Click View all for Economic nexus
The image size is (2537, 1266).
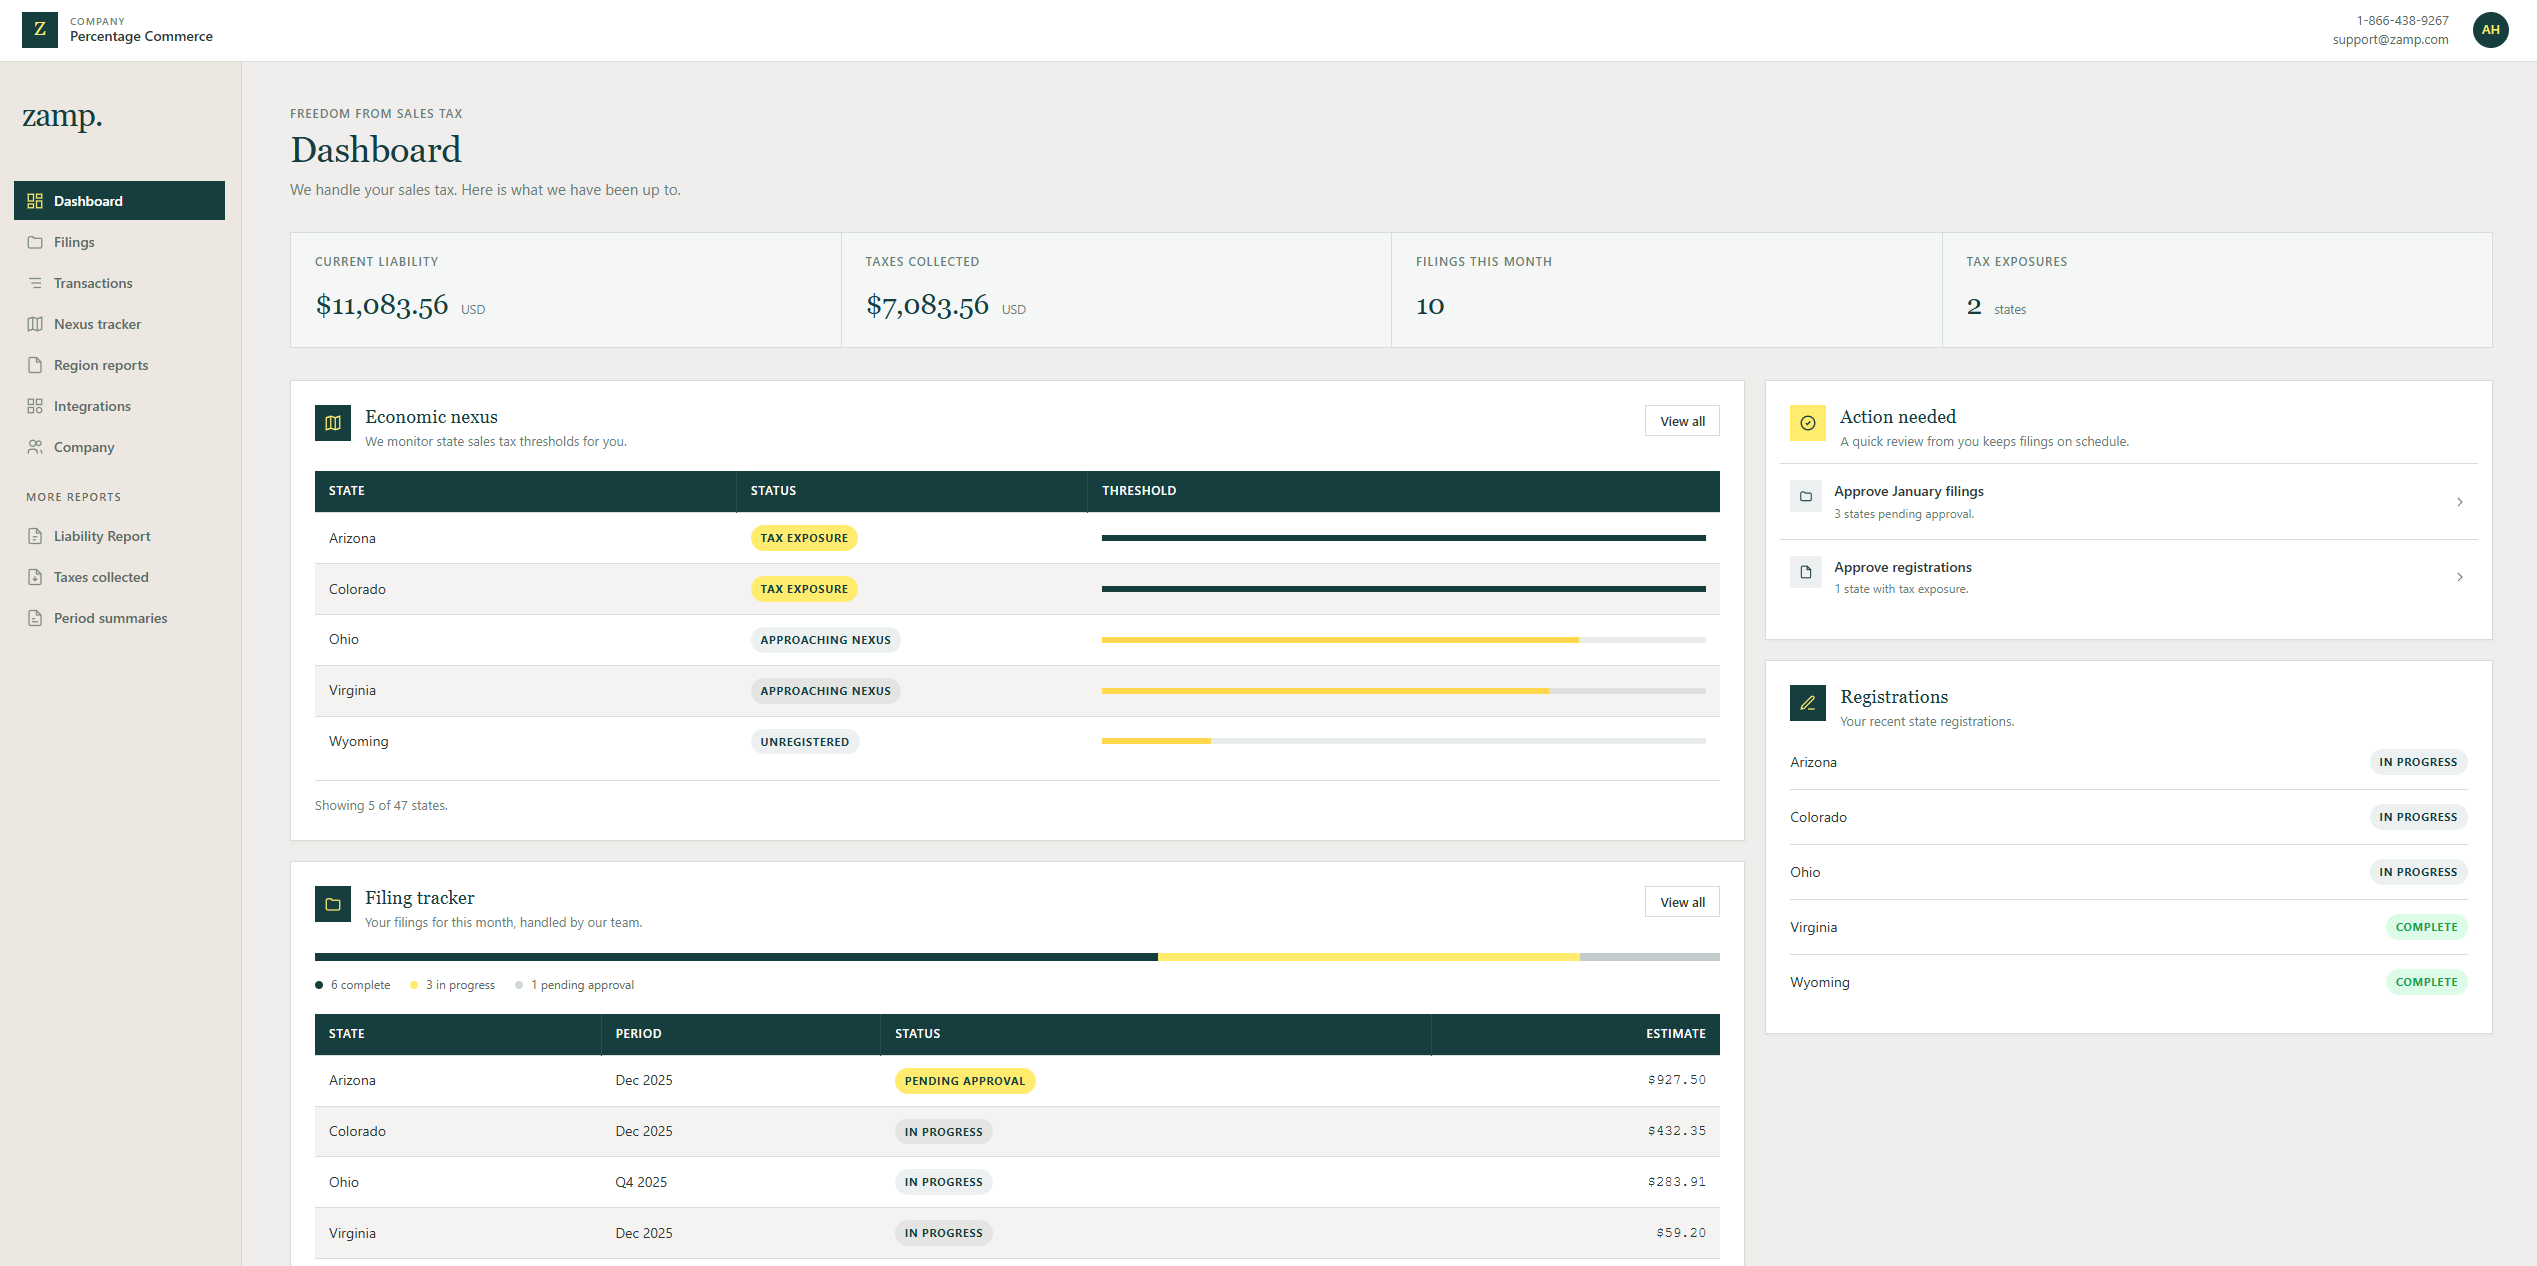coord(1682,421)
